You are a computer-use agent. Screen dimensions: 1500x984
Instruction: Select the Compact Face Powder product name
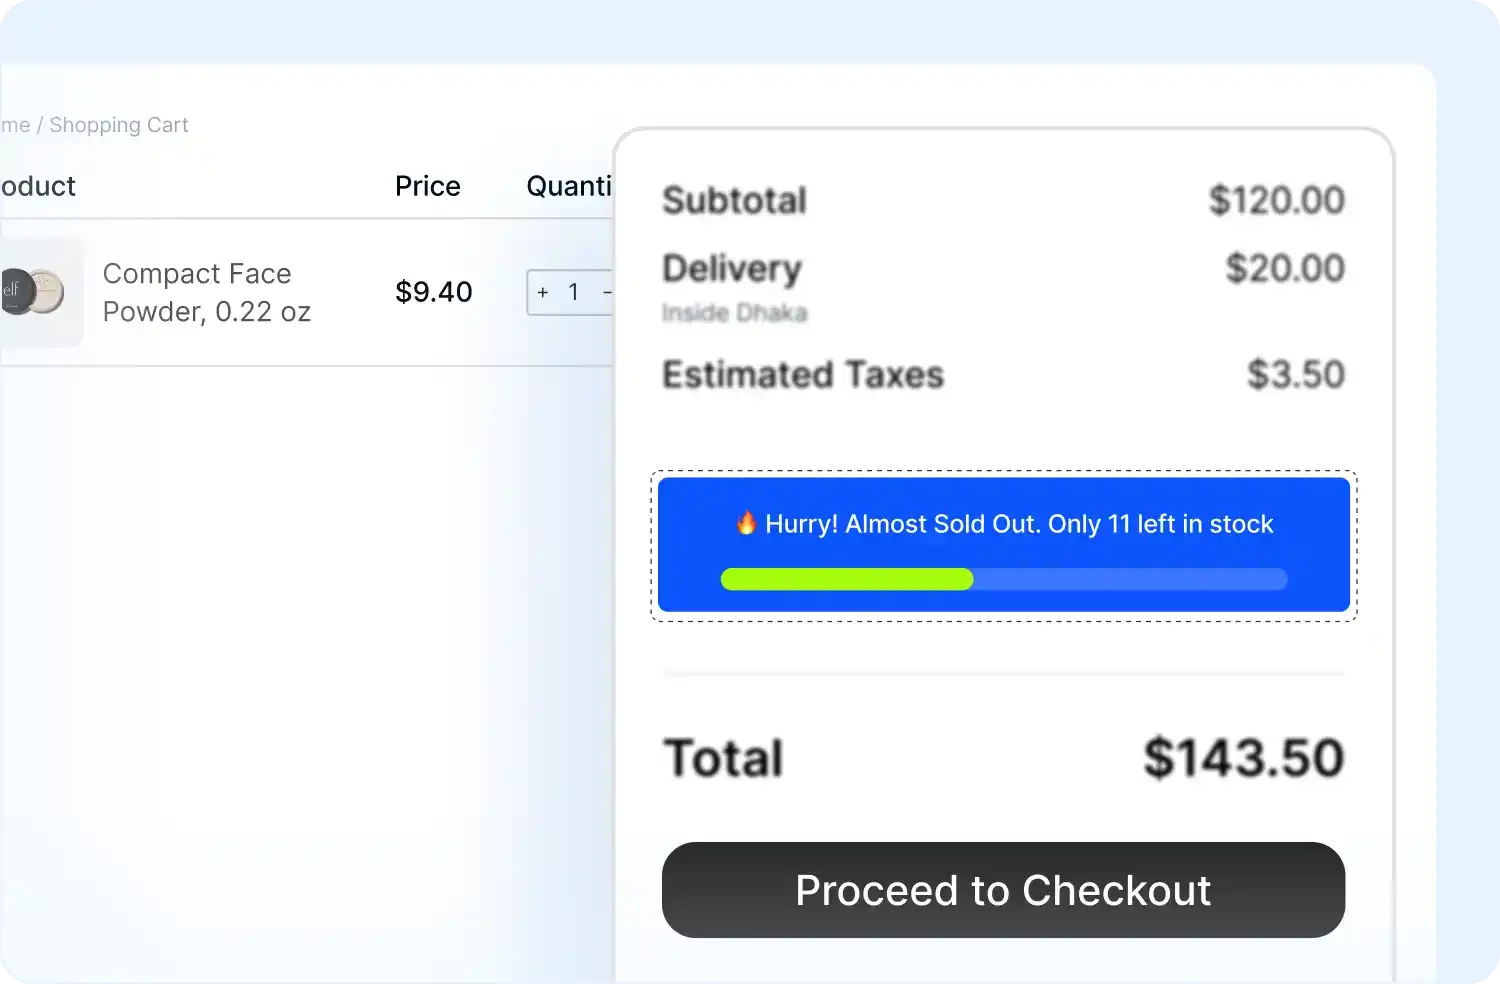pyautogui.click(x=206, y=292)
